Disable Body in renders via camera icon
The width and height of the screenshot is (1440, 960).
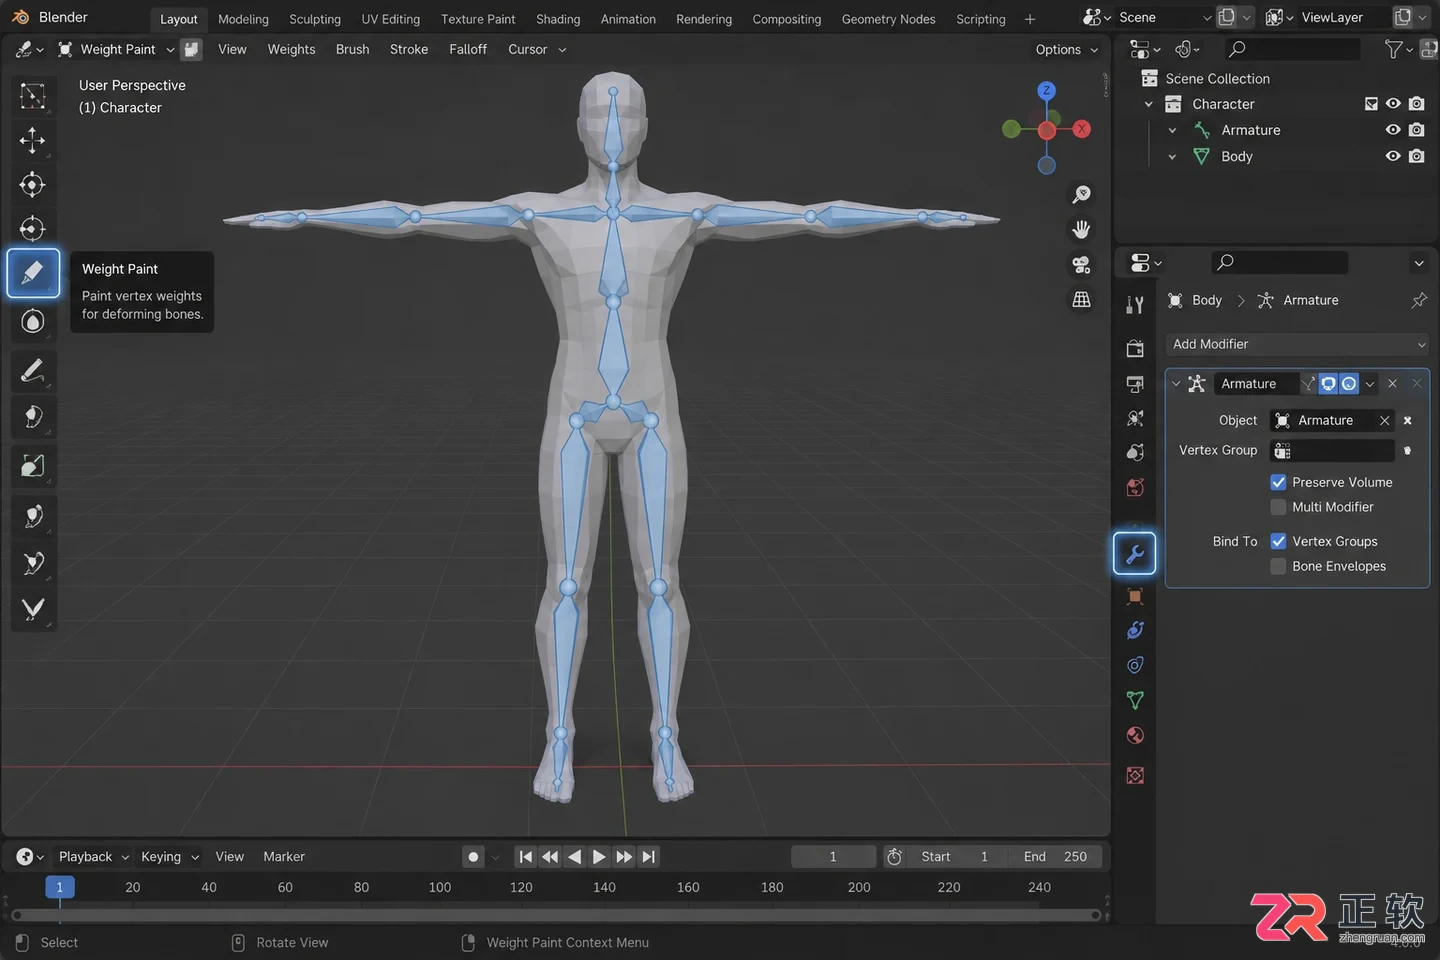pos(1417,156)
